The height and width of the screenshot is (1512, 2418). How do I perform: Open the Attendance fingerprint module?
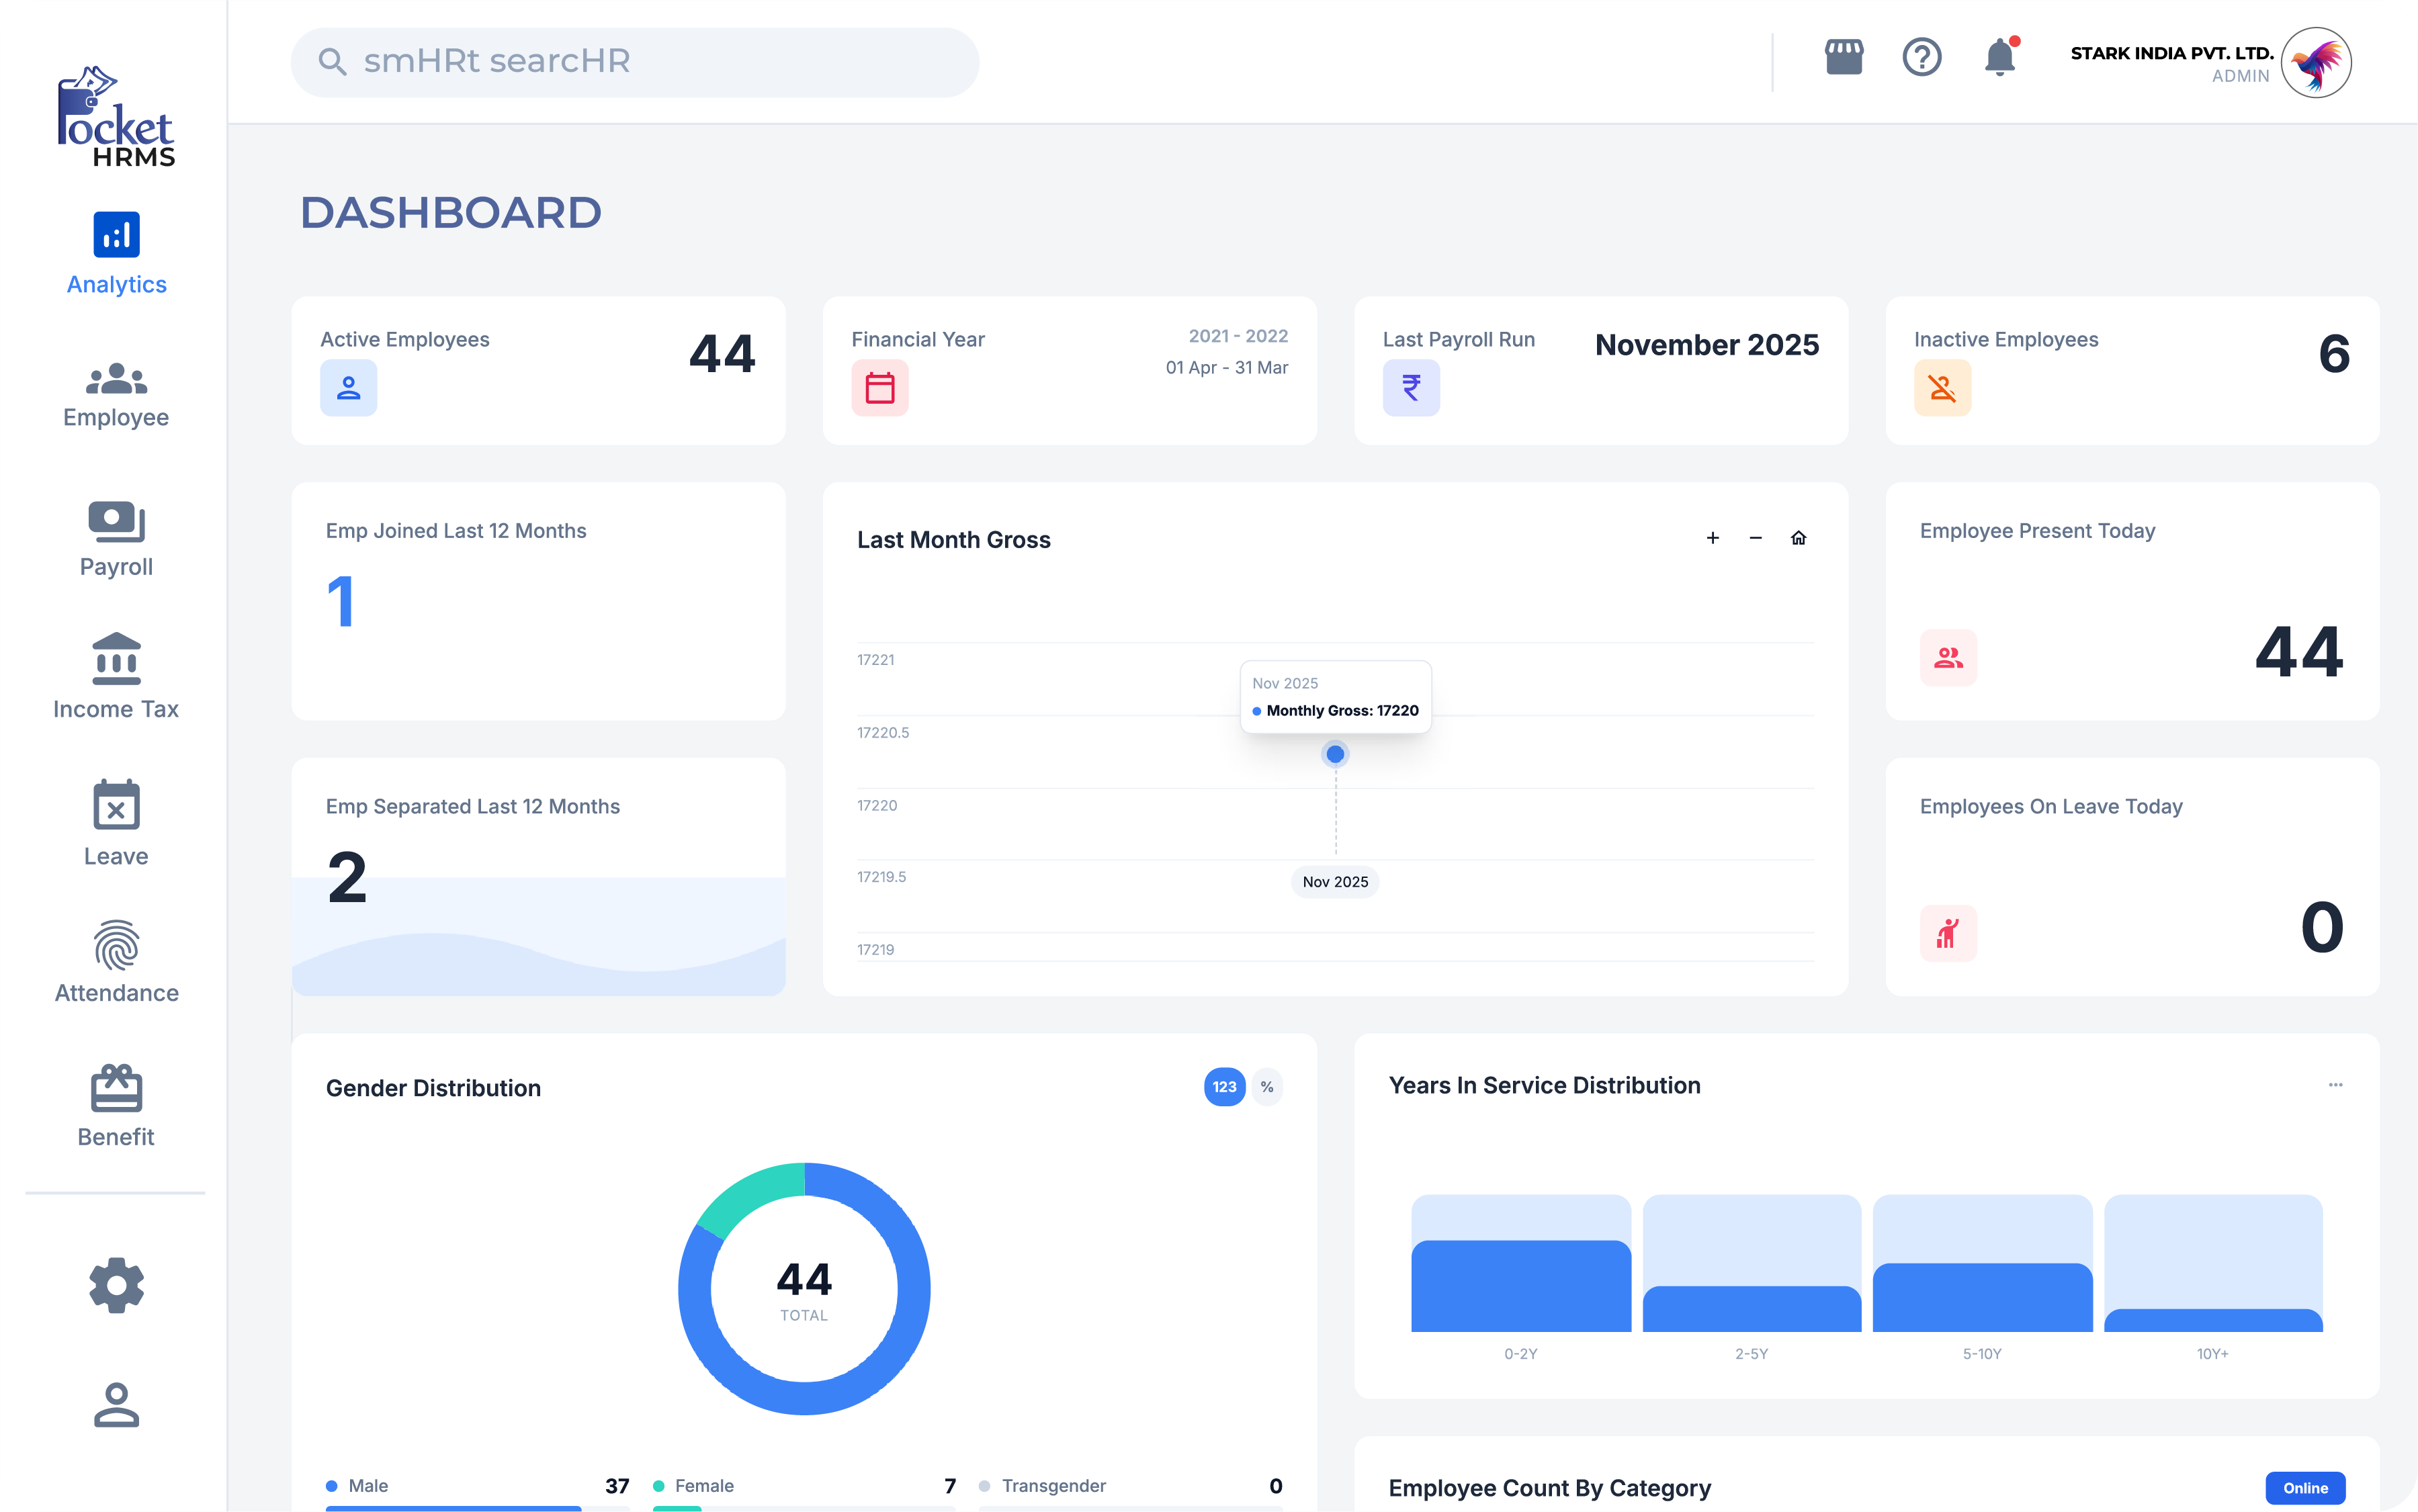click(x=116, y=962)
